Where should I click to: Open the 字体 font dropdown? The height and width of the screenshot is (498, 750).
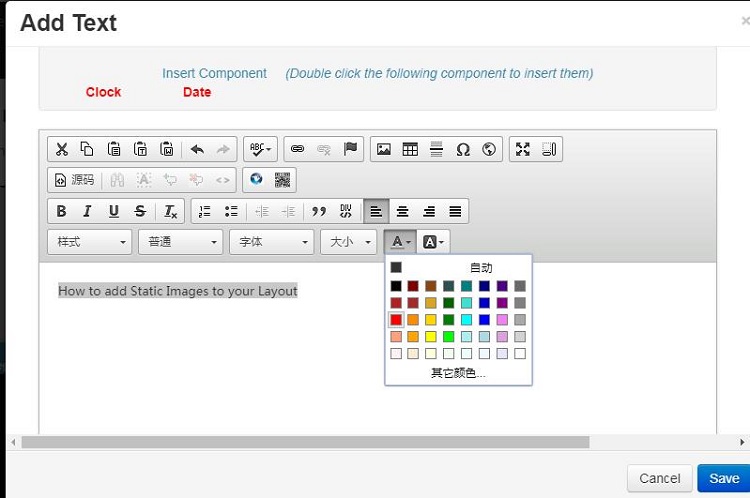click(x=271, y=242)
